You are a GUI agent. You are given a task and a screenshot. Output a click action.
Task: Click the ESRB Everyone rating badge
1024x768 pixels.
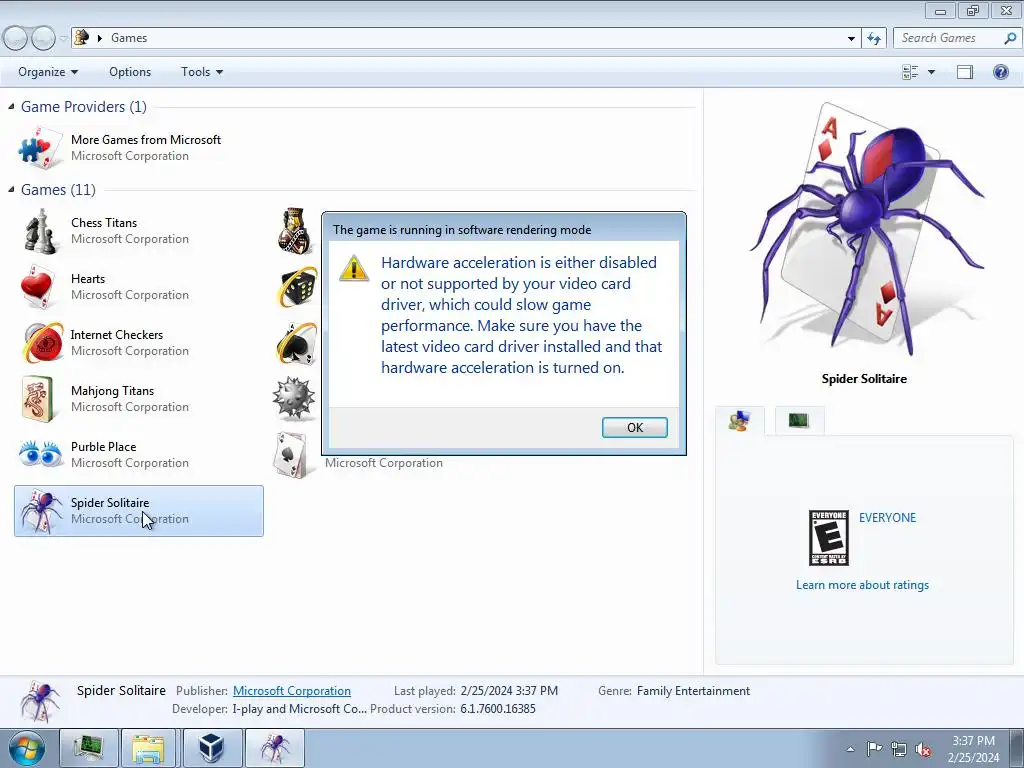pyautogui.click(x=829, y=537)
